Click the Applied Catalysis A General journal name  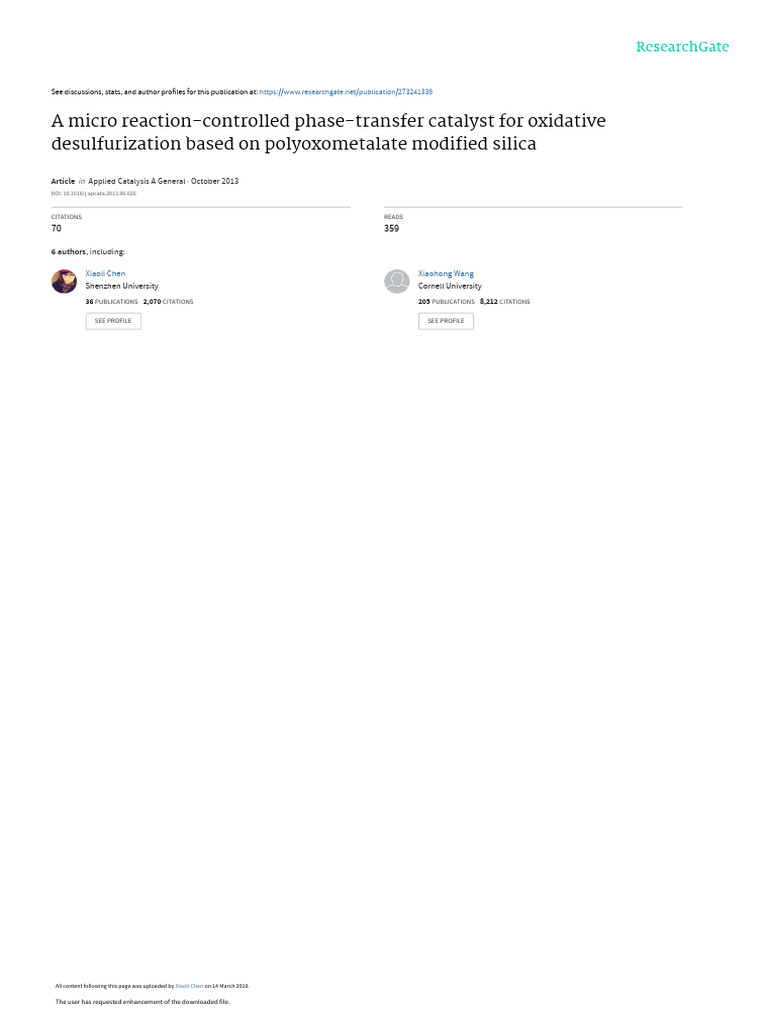136,181
